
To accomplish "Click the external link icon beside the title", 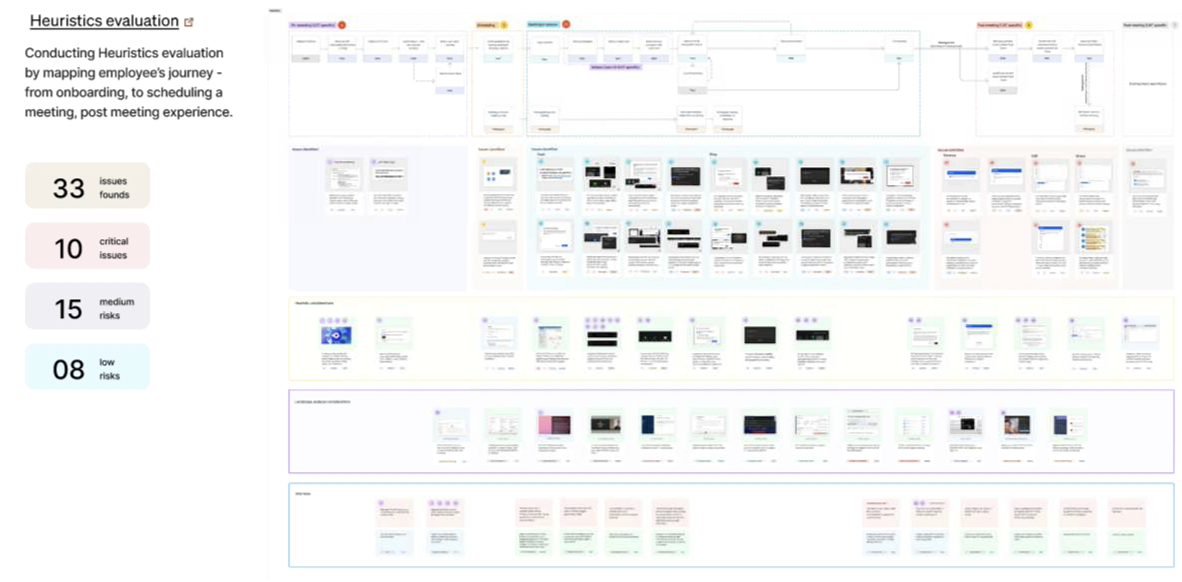I will 189,22.
